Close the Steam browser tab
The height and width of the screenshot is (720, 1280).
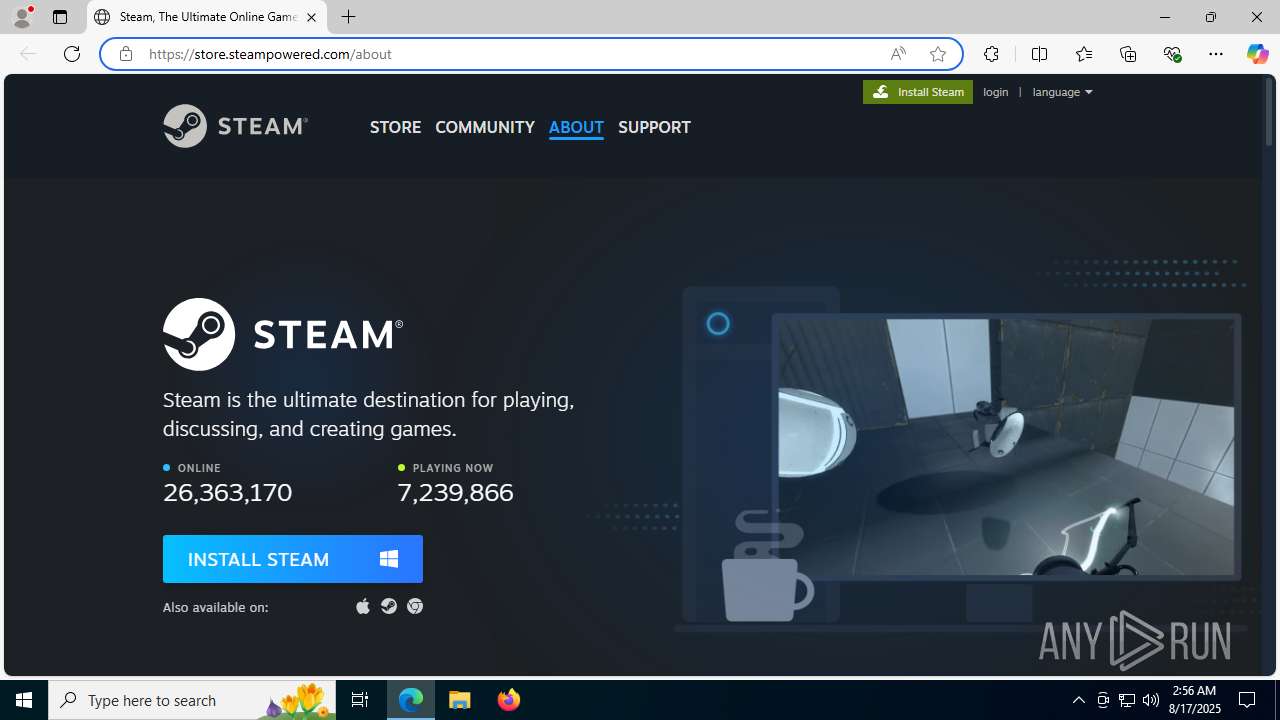click(x=311, y=17)
